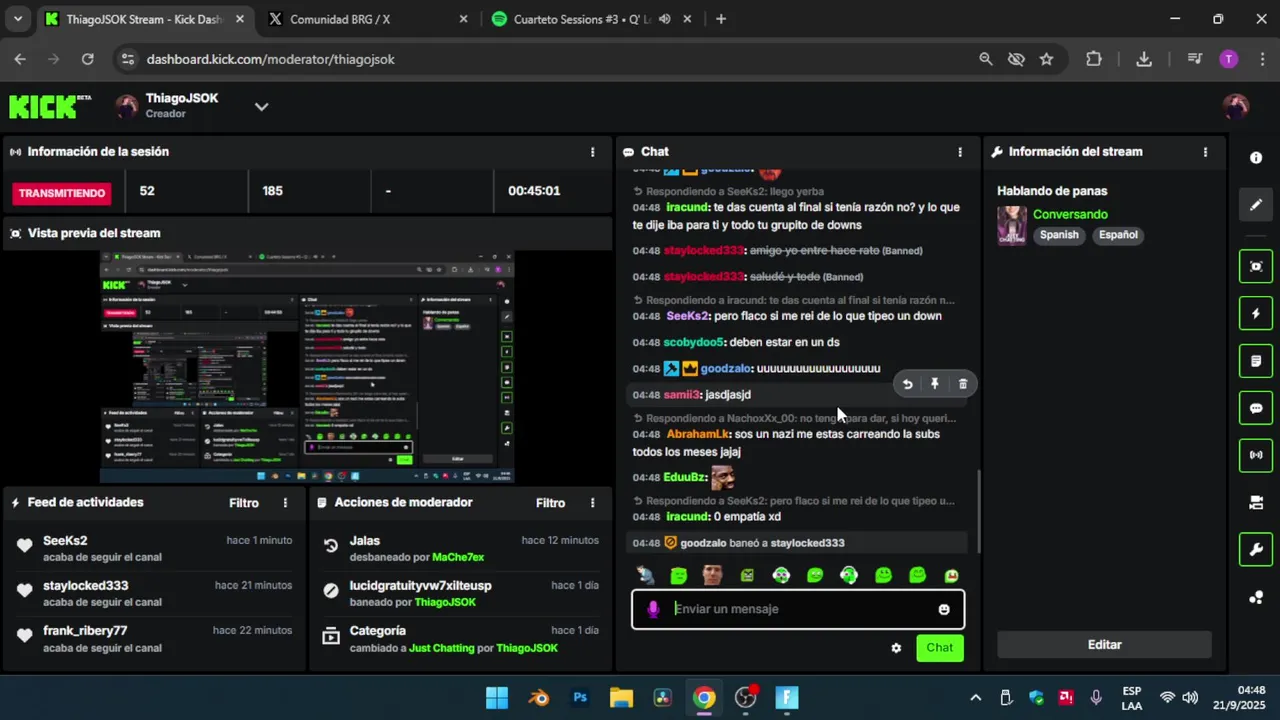Toggle the stream preview panel sidebar icon
Screen dimensions: 1280x720
coord(1256,266)
